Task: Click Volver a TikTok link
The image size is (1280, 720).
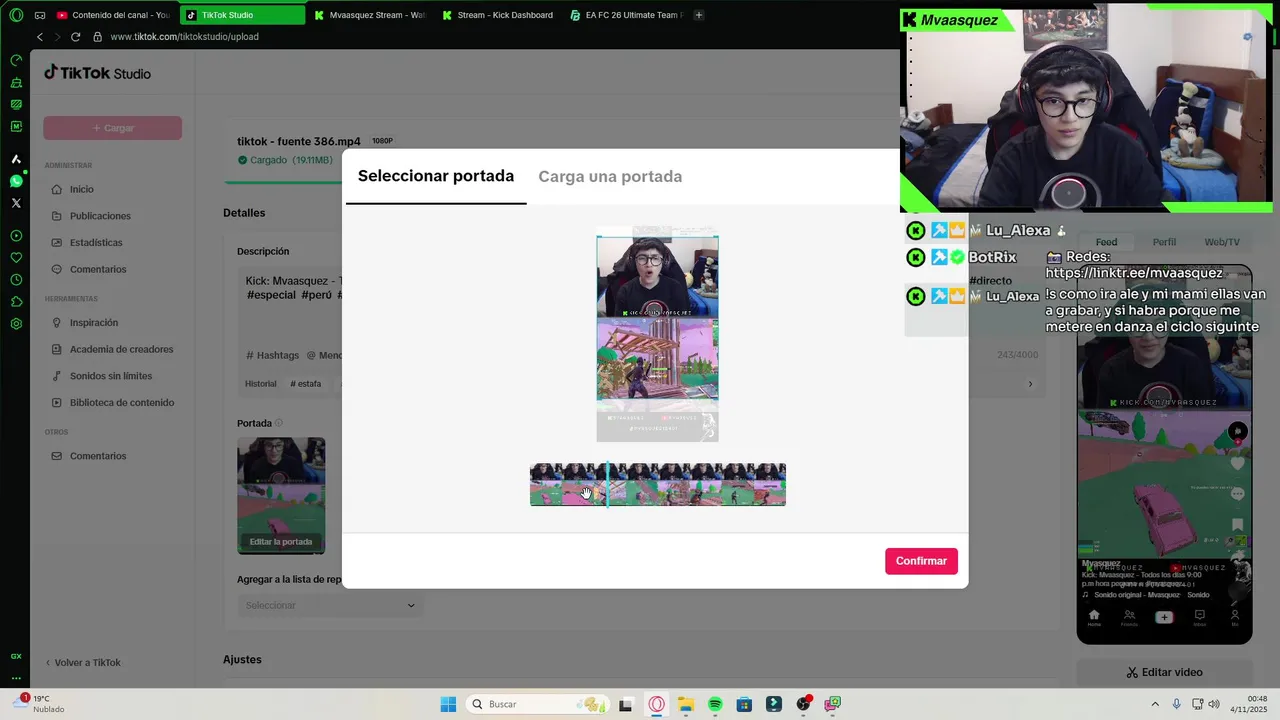Action: tap(84, 663)
